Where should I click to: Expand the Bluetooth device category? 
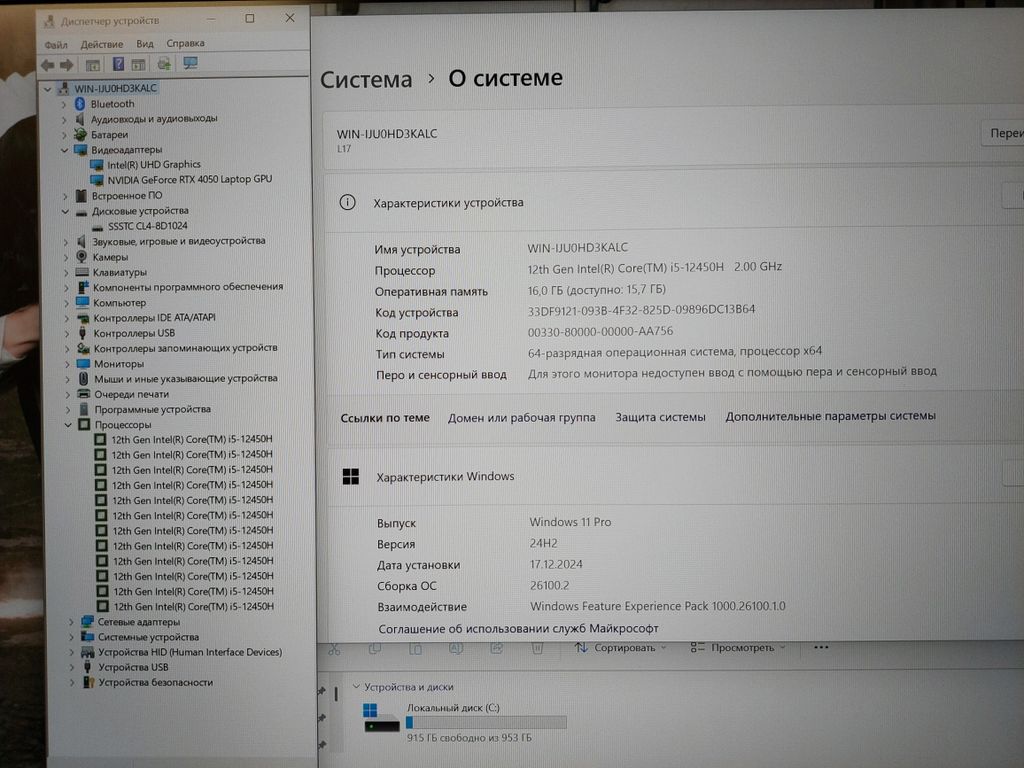(66, 104)
